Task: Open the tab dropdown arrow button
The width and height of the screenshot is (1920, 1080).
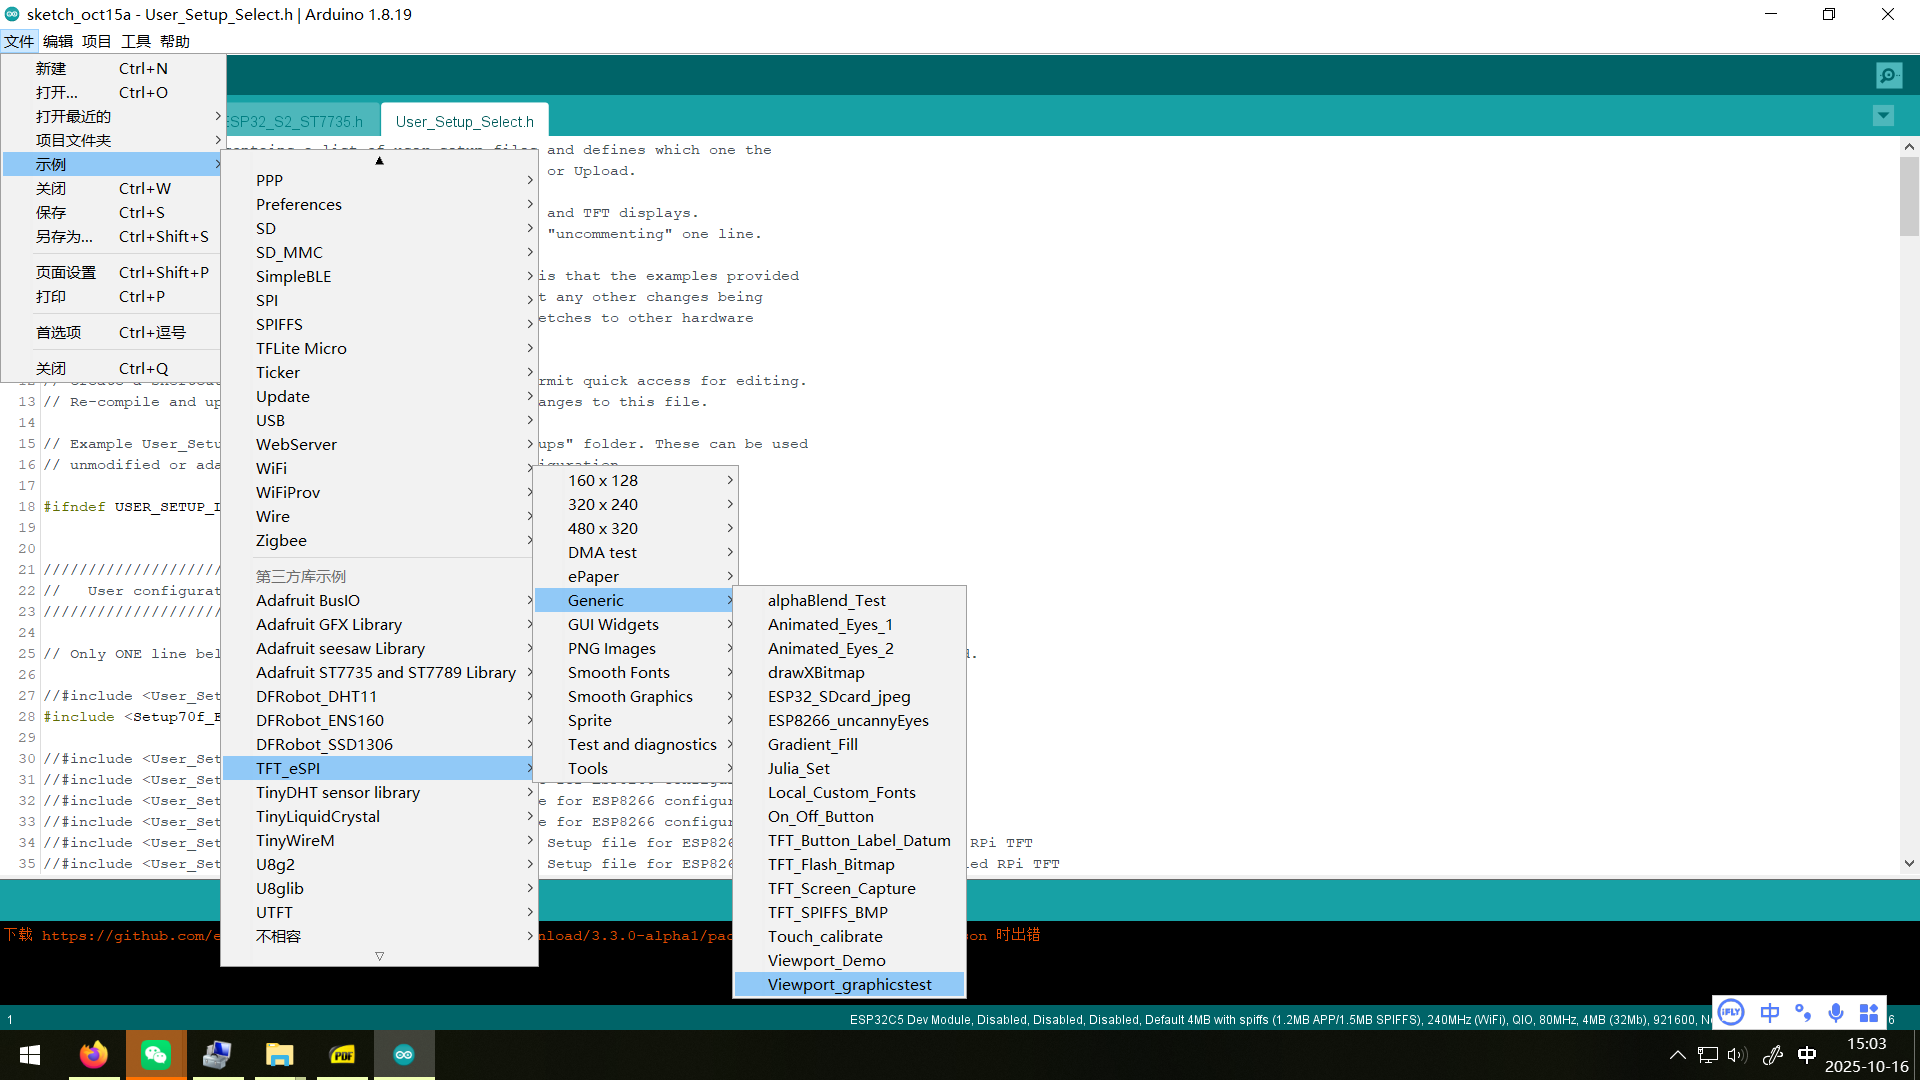Action: click(1882, 116)
